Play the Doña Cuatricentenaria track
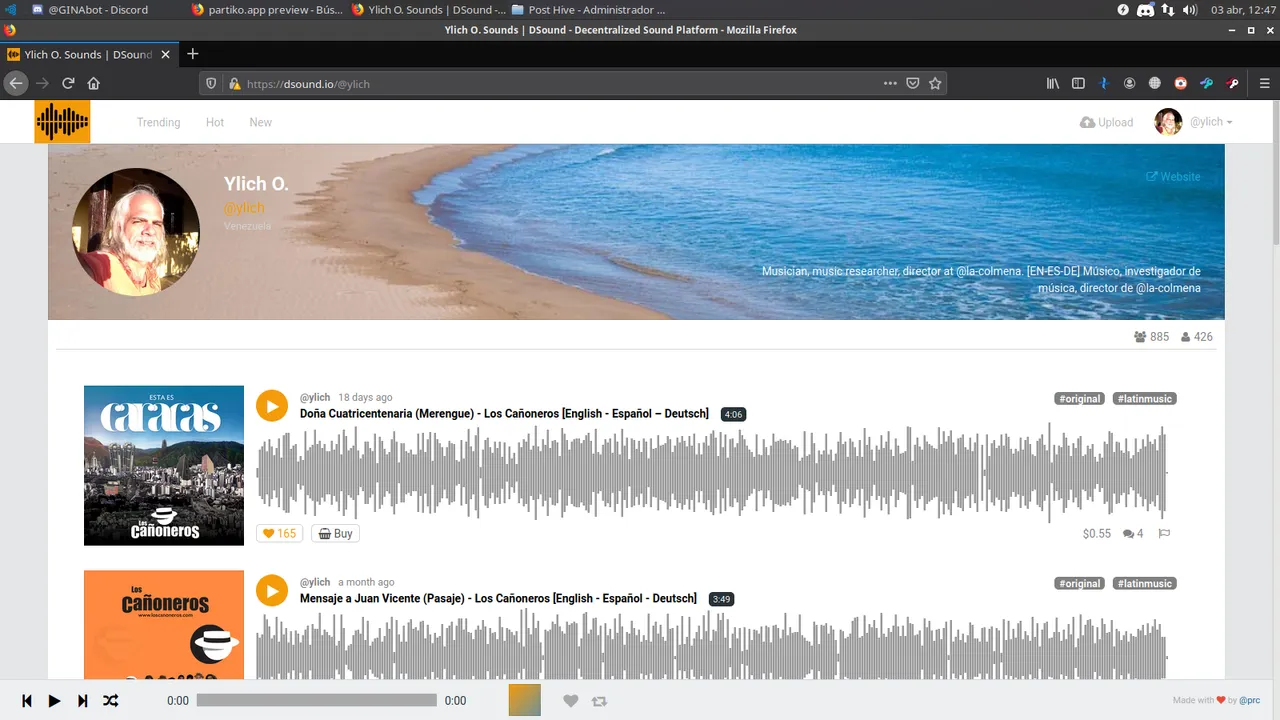The height and width of the screenshot is (720, 1280). [272, 406]
